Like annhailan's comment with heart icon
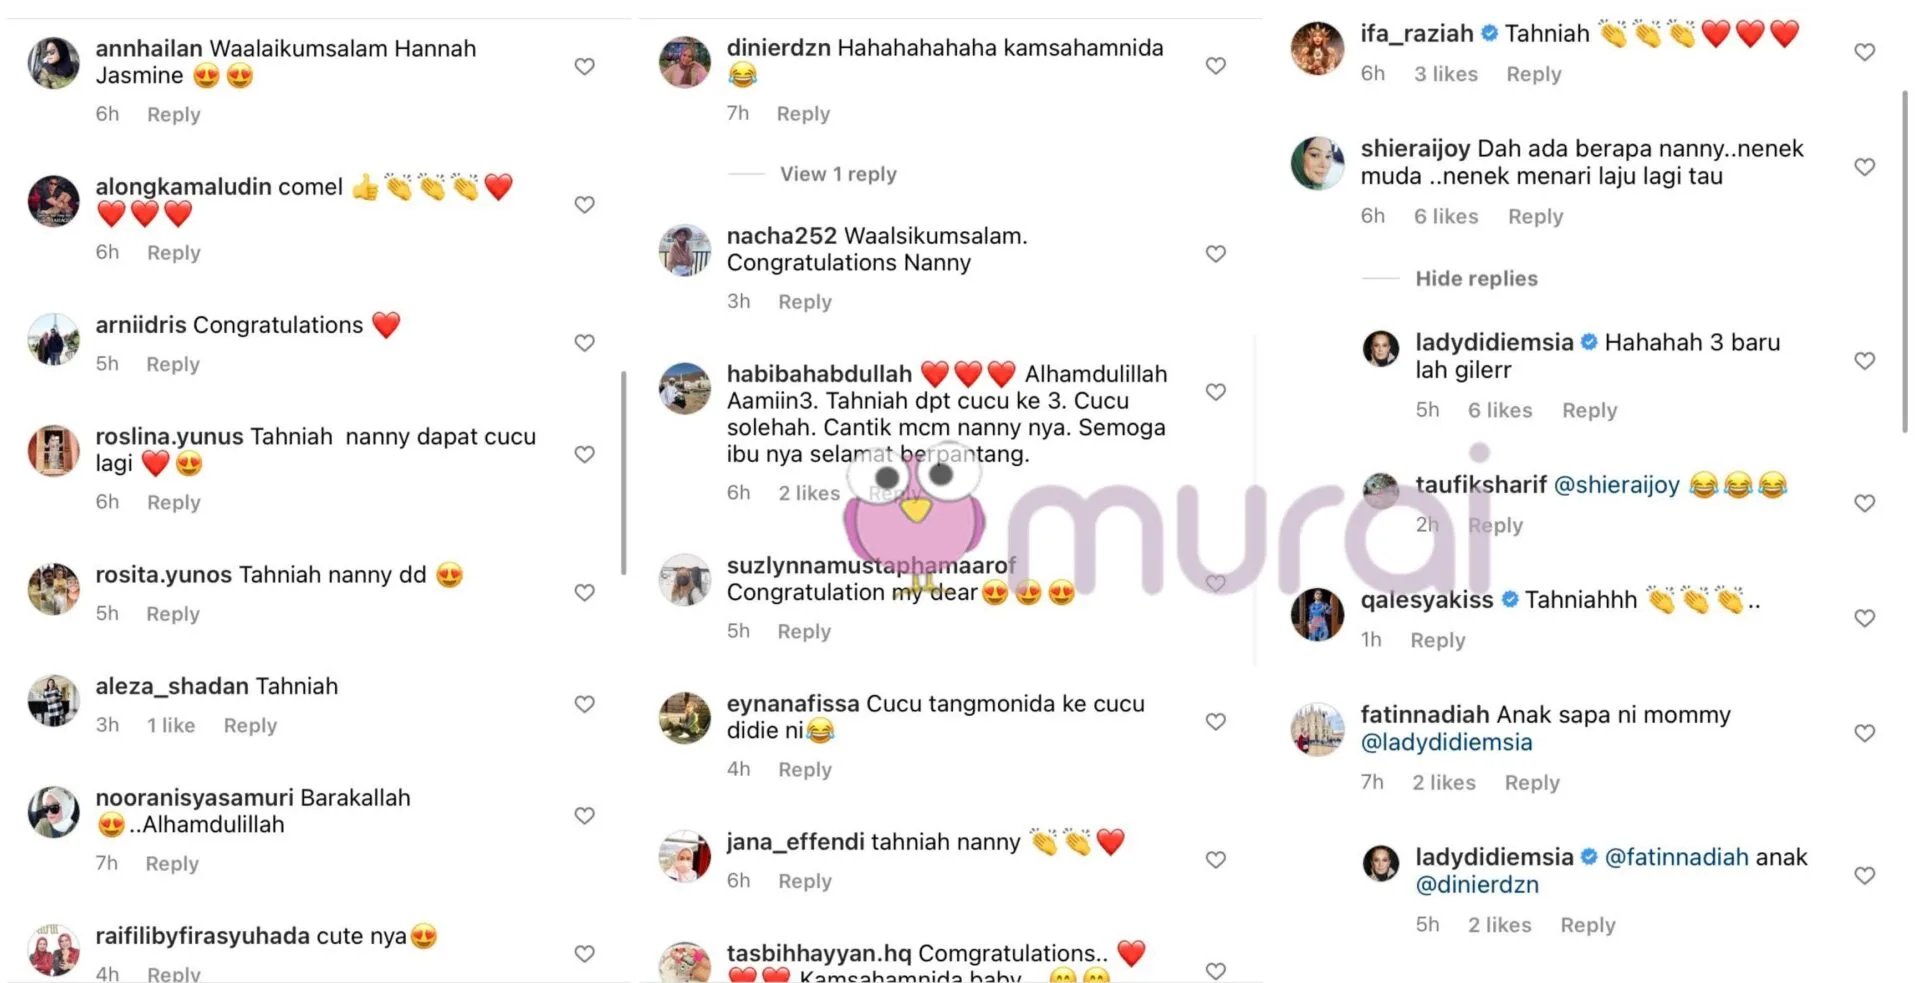The width and height of the screenshot is (1920, 983). click(585, 67)
